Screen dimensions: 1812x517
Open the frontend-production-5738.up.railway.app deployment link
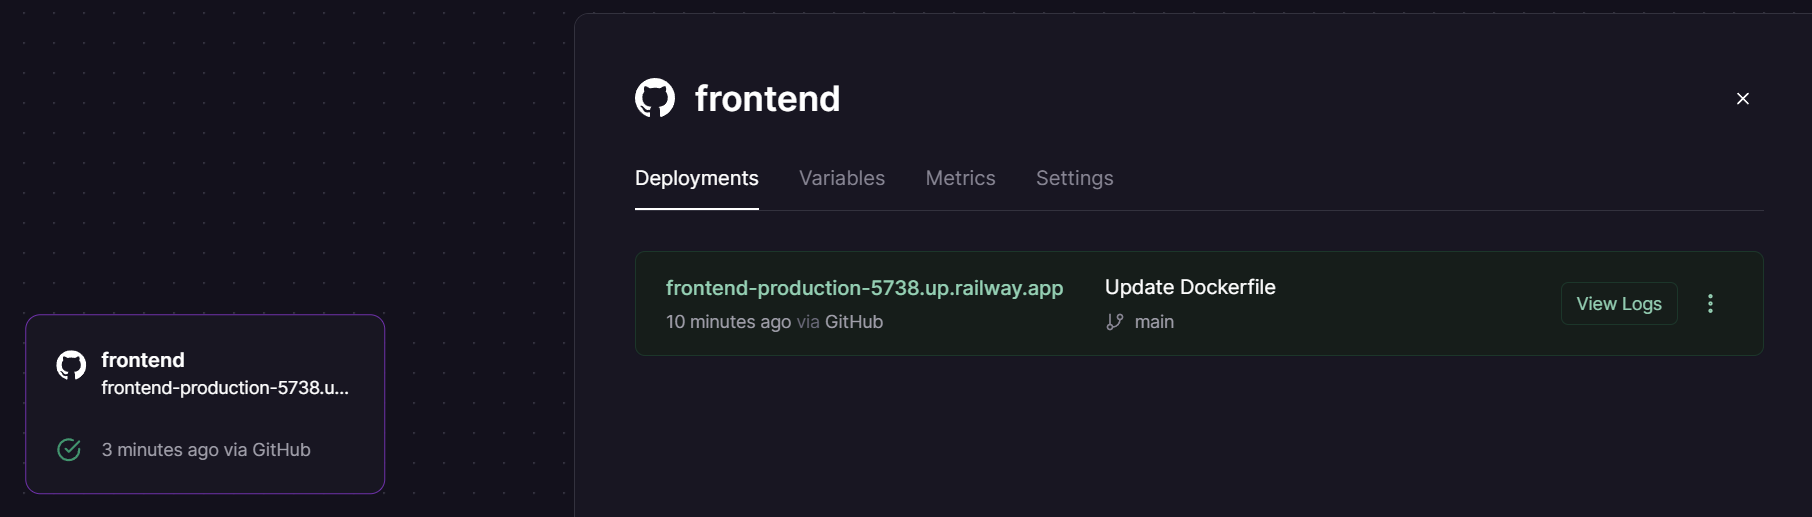[864, 288]
